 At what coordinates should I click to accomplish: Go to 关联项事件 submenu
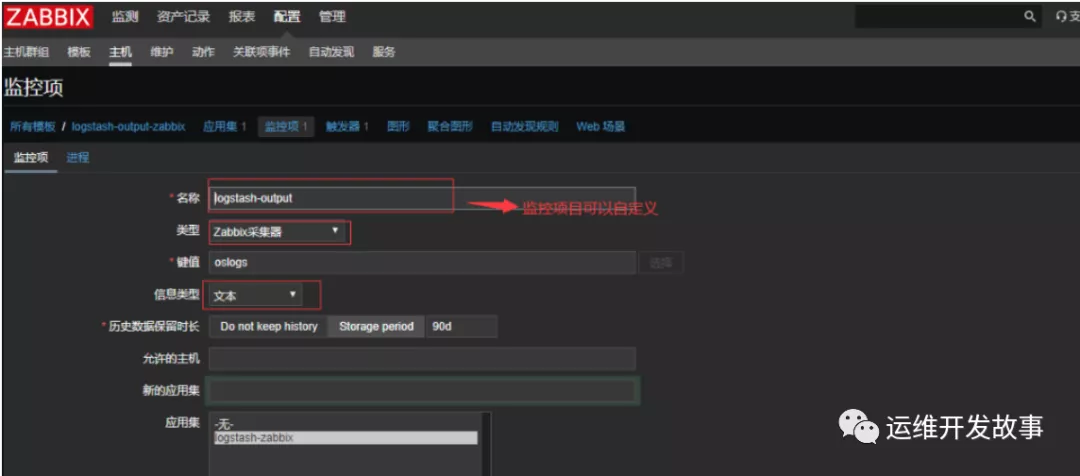coord(262,52)
